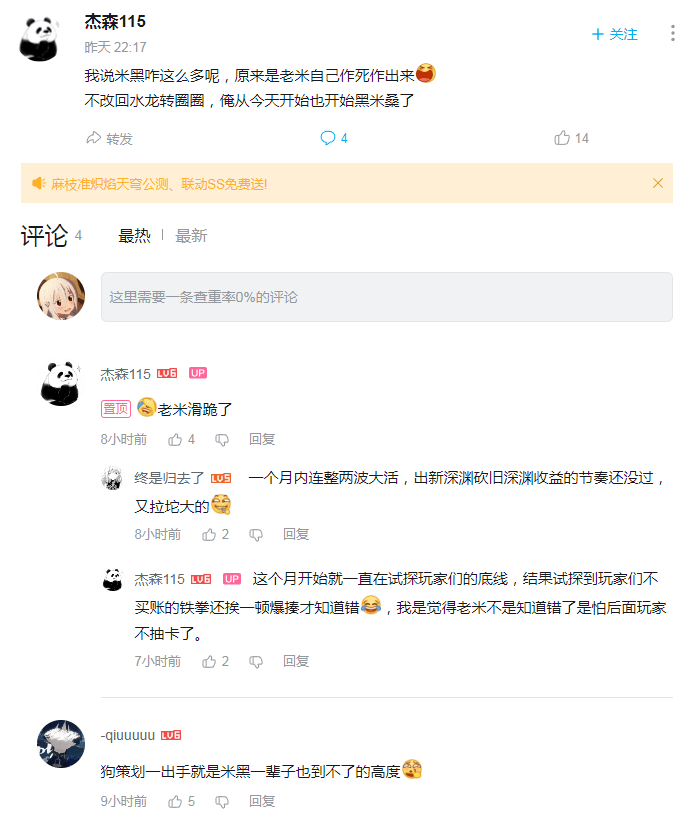
Task: Open -qiuuuuu's profile avatar
Action: click(x=61, y=744)
